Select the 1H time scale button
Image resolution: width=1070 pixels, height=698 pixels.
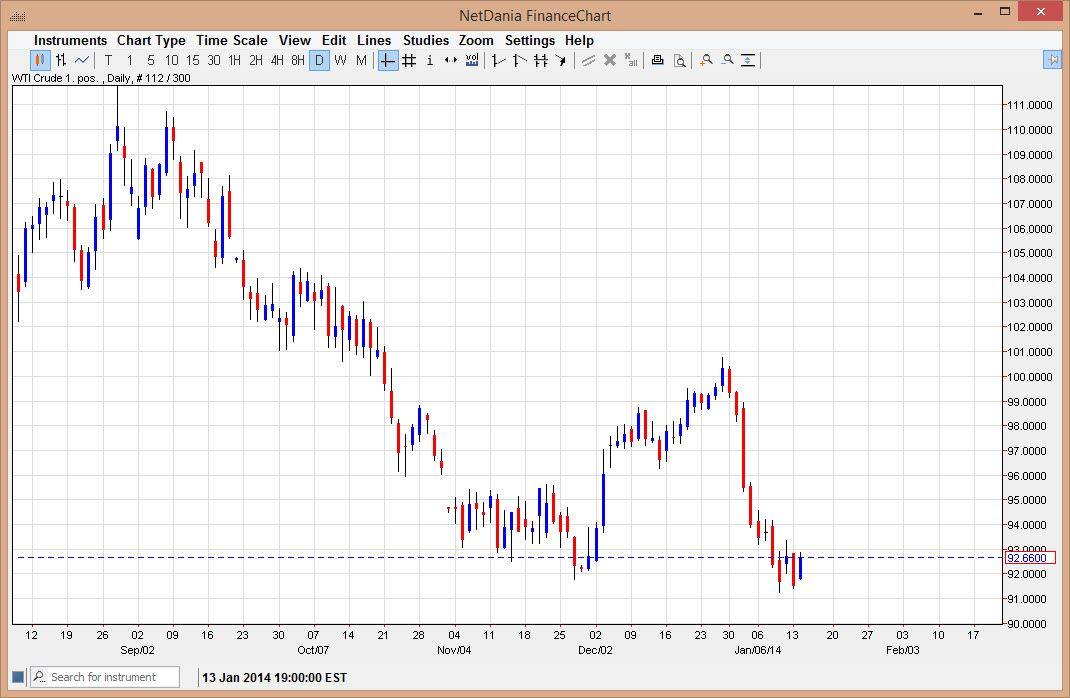235,60
